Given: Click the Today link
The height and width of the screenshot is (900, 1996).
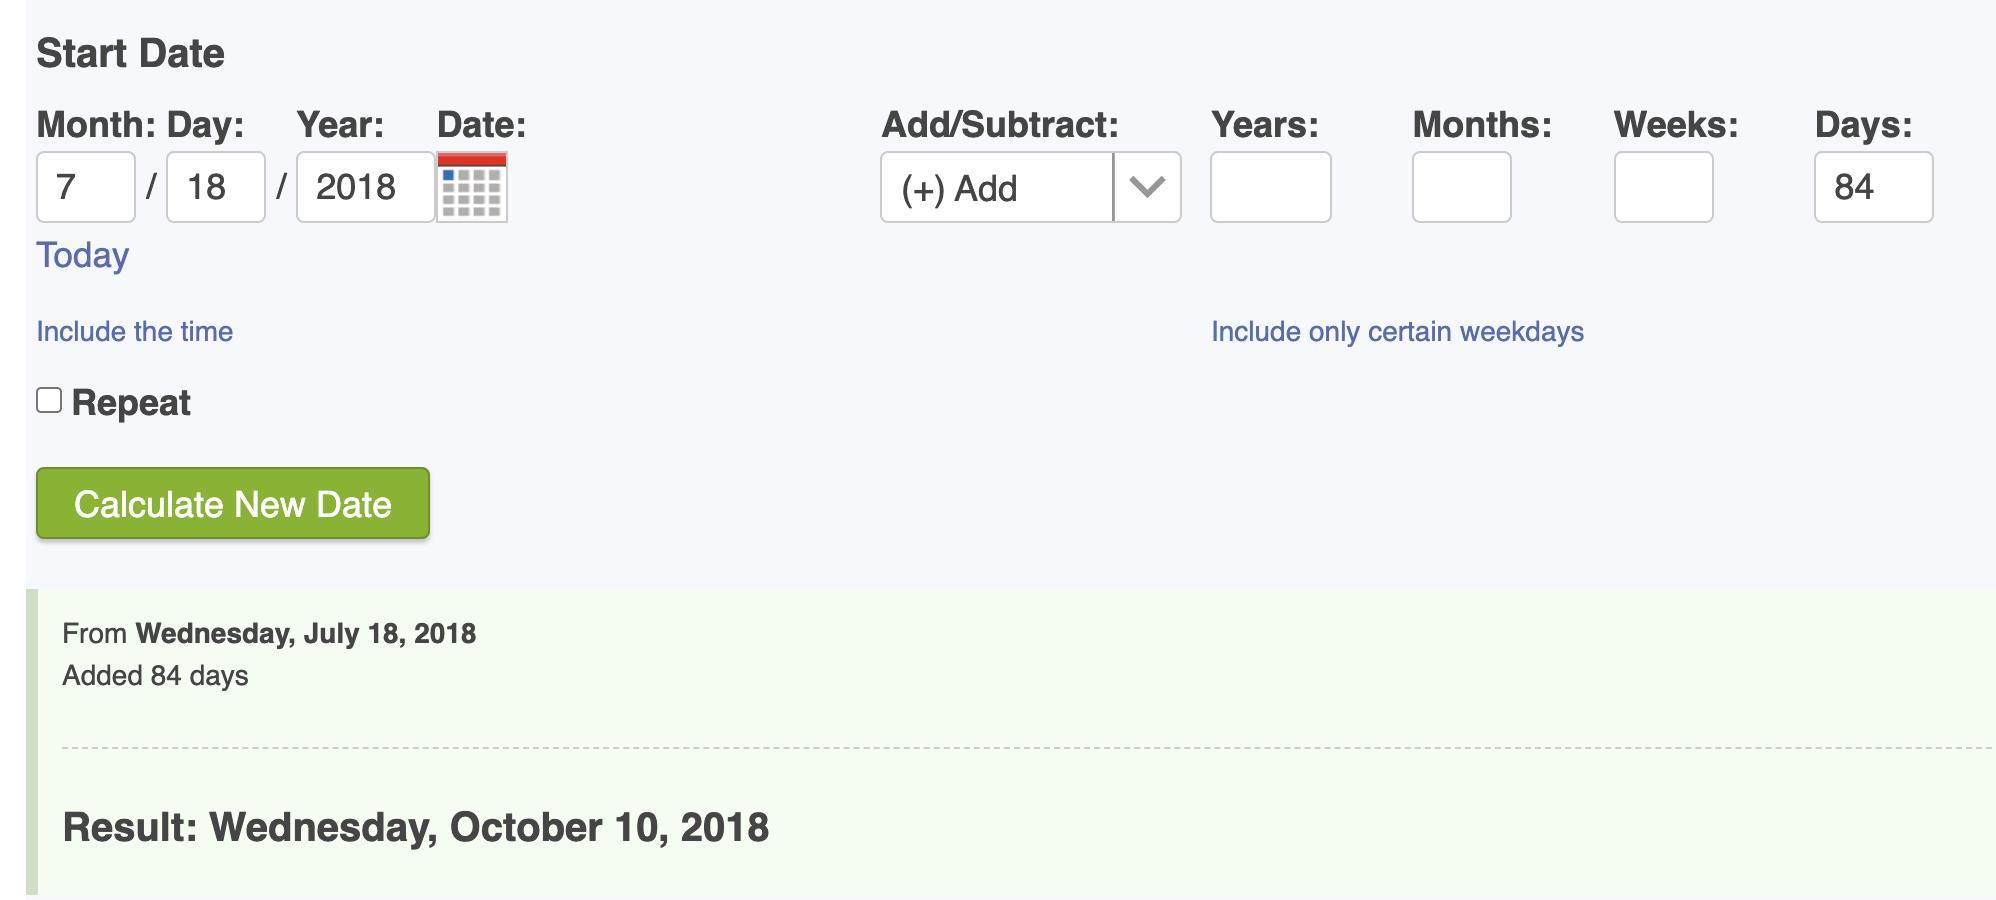Looking at the screenshot, I should pyautogui.click(x=83, y=255).
